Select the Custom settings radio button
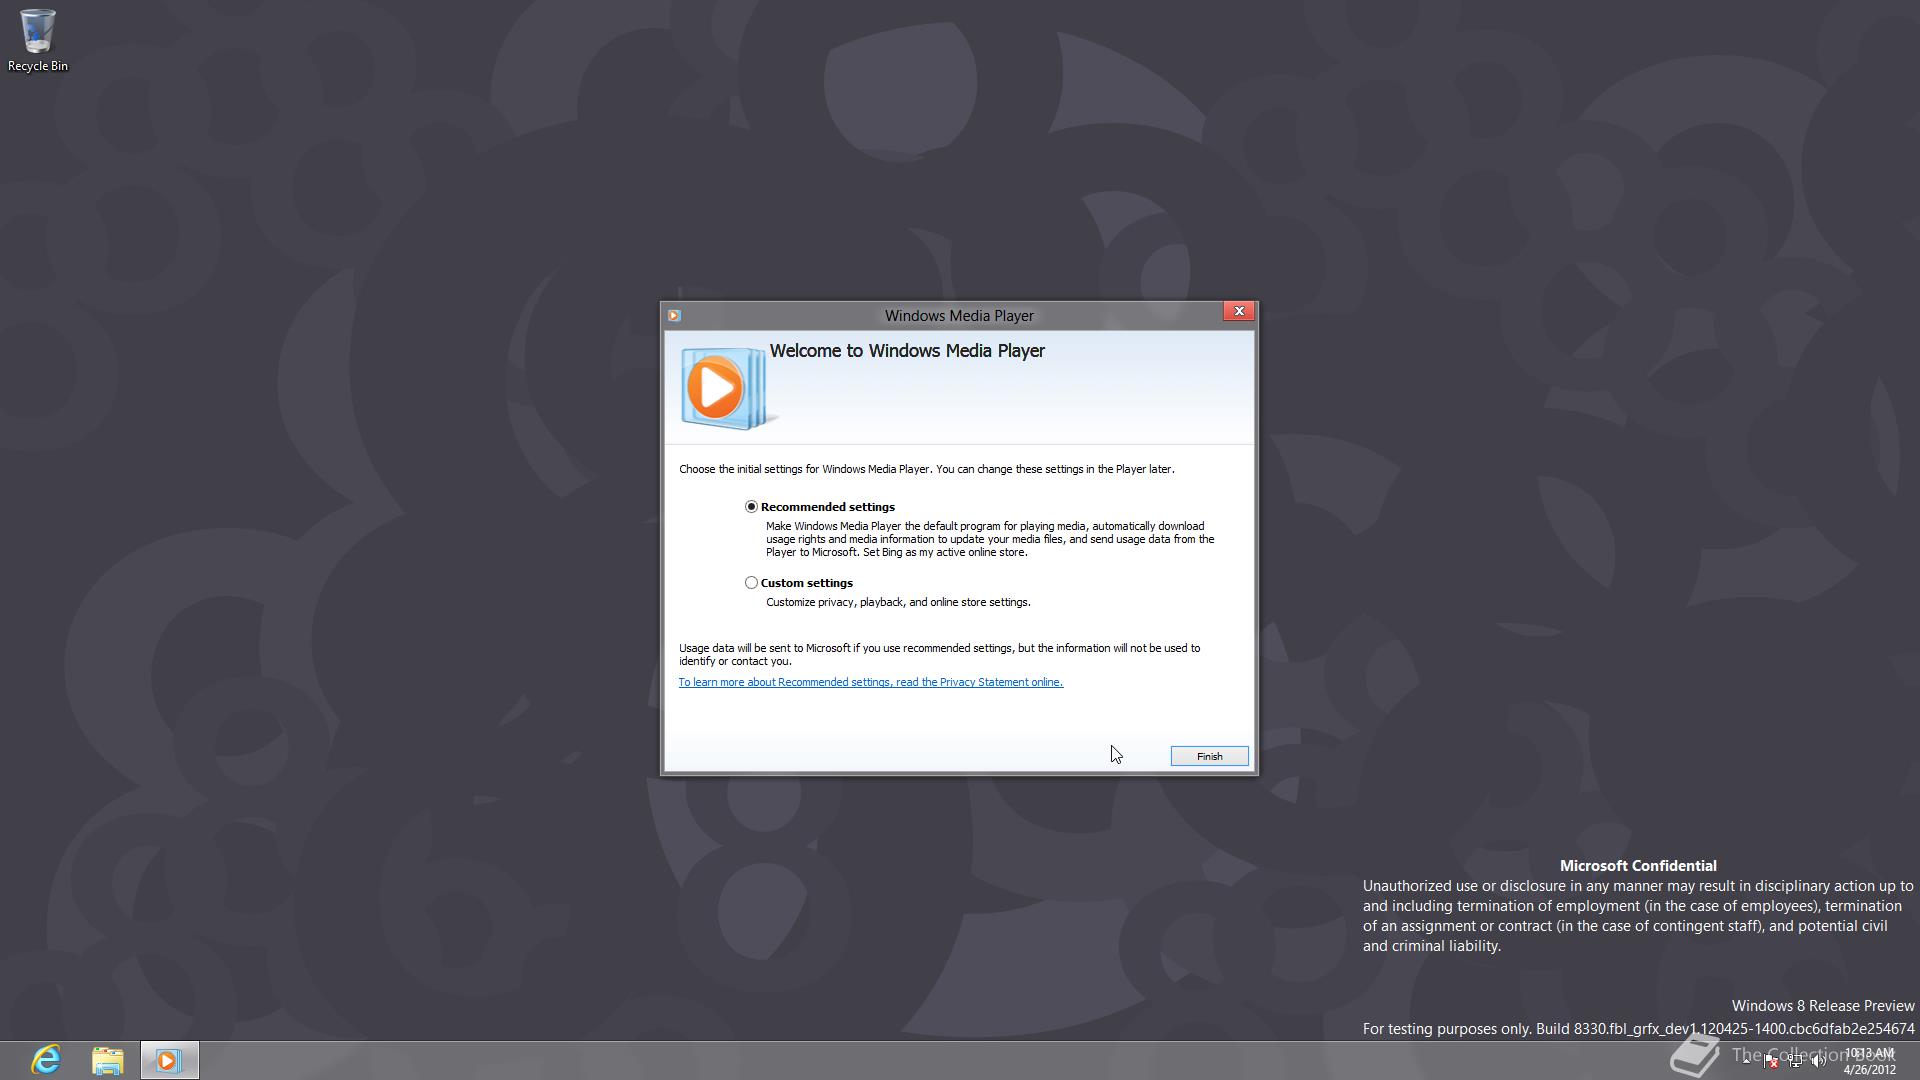Screen dimensions: 1920x1080 pyautogui.click(x=751, y=583)
